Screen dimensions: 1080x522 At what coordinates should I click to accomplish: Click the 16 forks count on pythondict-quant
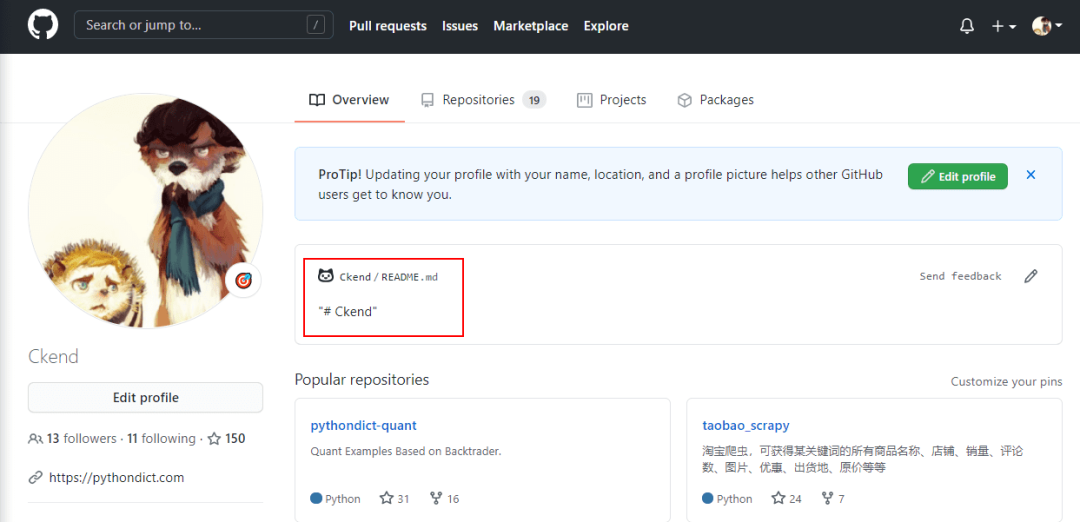(444, 498)
